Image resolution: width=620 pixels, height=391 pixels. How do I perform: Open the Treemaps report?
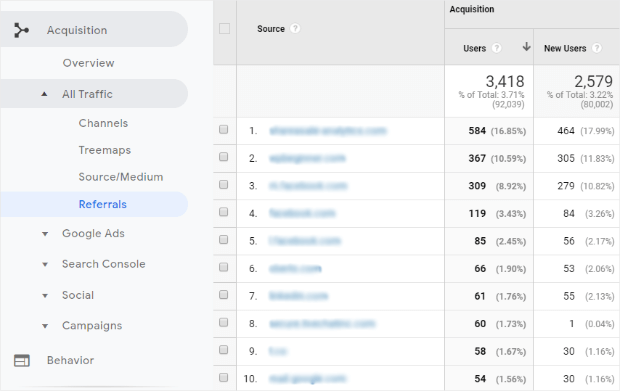click(x=104, y=150)
